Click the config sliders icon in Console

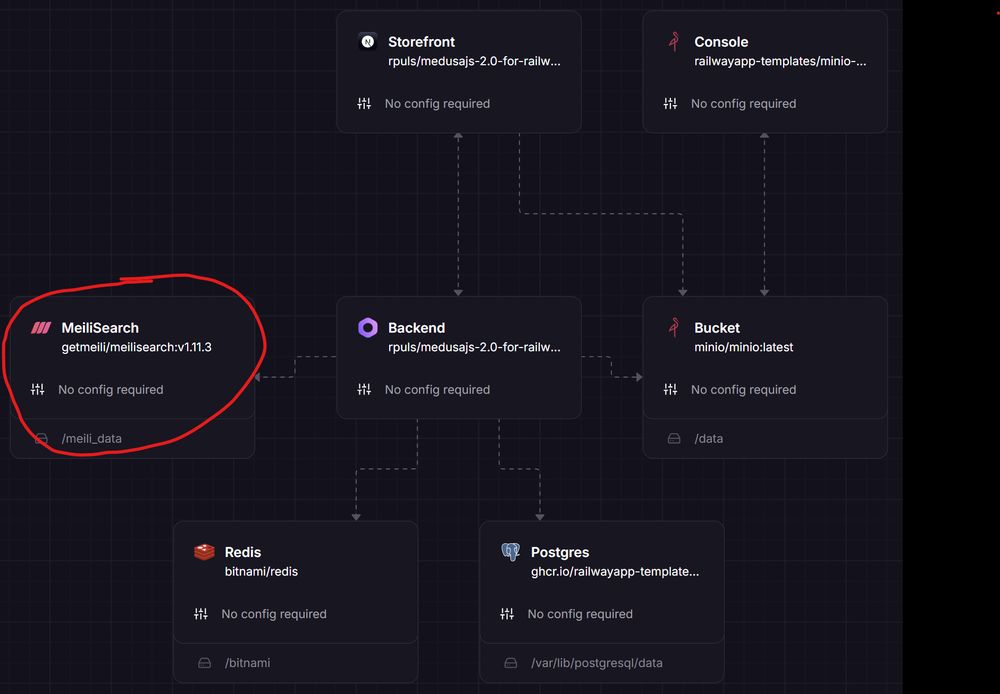(670, 103)
